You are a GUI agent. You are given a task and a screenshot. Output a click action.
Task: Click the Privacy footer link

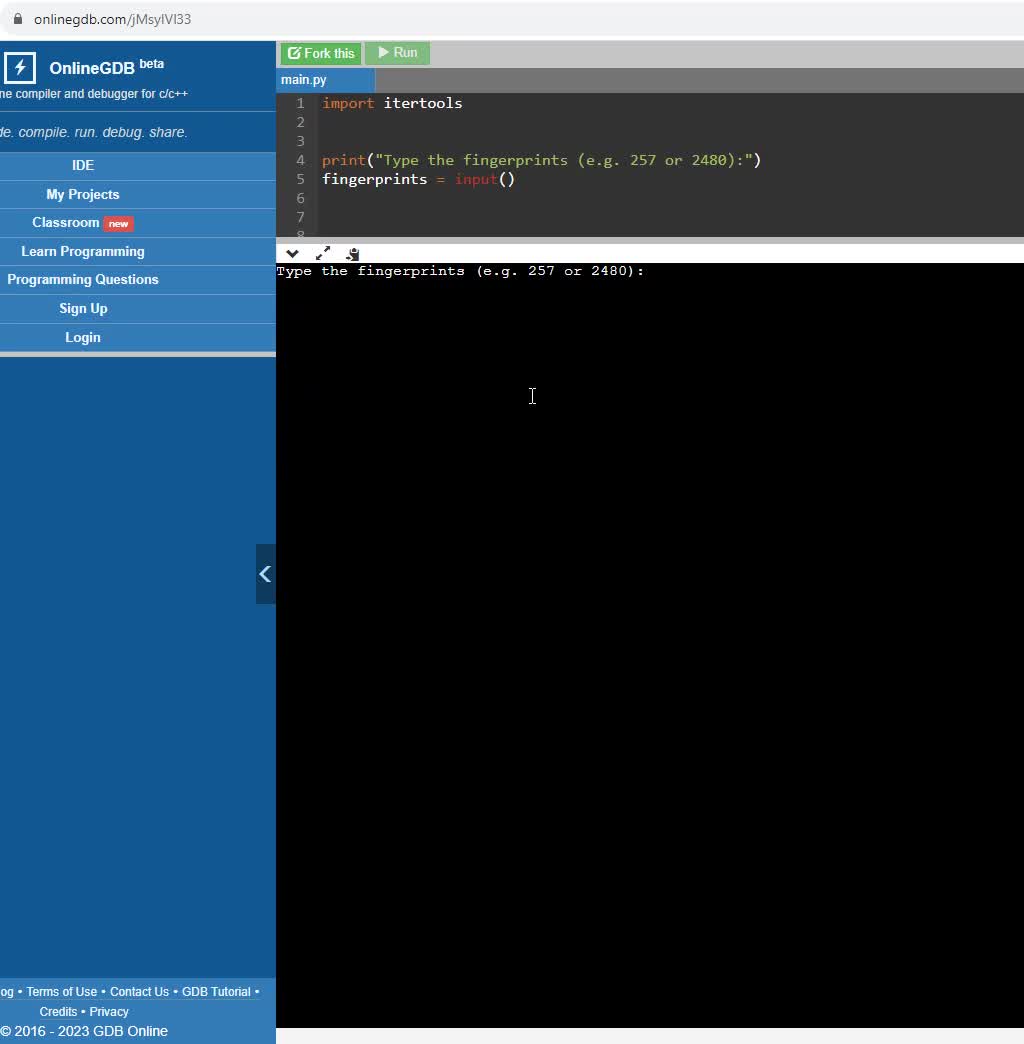click(x=109, y=1012)
